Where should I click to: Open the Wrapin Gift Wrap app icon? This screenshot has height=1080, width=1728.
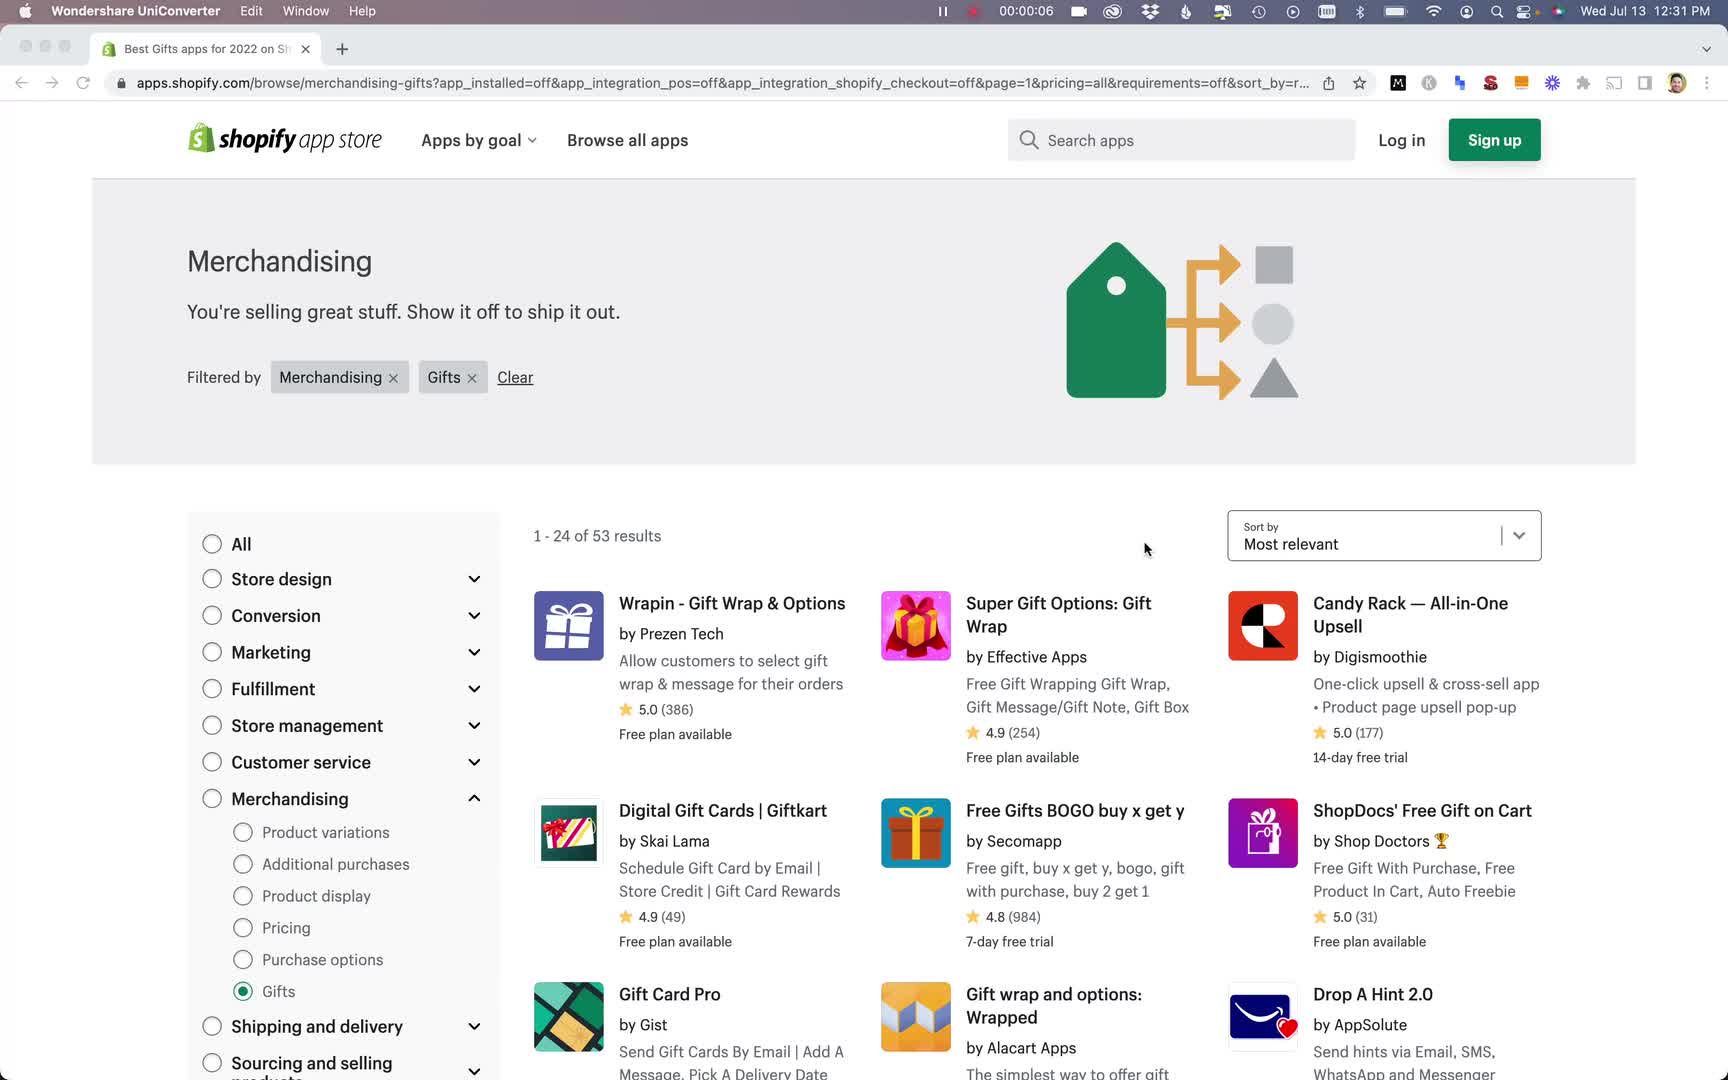pos(568,626)
